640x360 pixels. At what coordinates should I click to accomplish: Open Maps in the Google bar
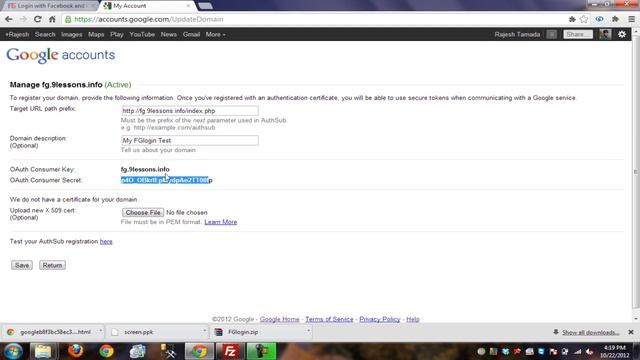(96, 35)
